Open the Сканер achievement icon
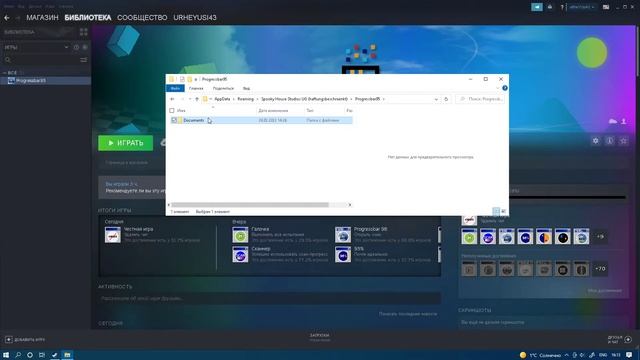 click(x=240, y=254)
